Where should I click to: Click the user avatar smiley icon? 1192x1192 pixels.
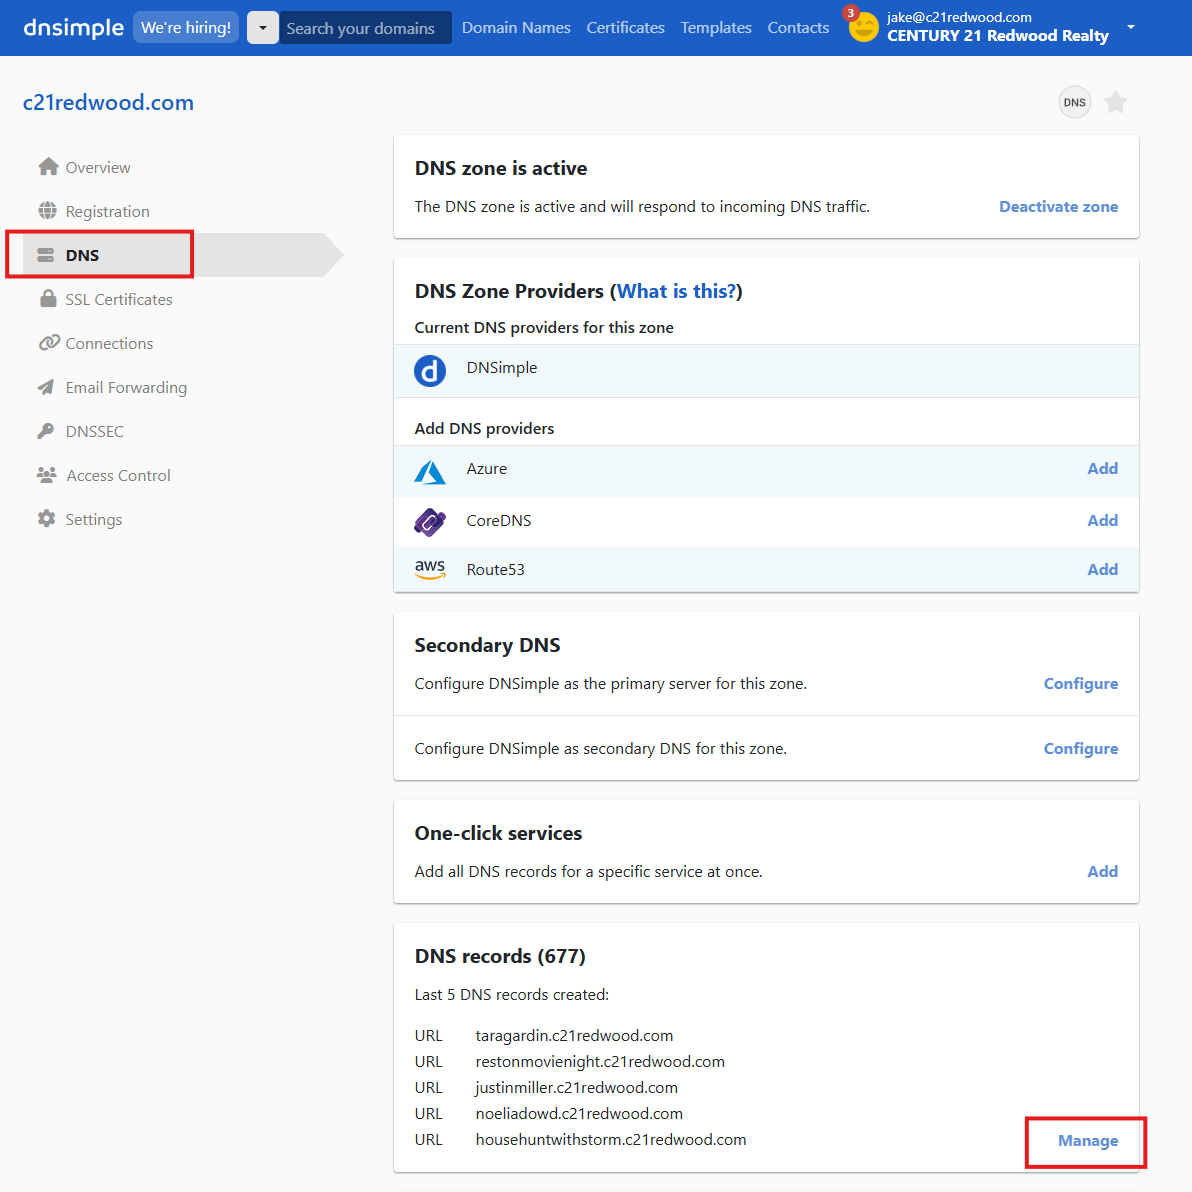coord(863,28)
